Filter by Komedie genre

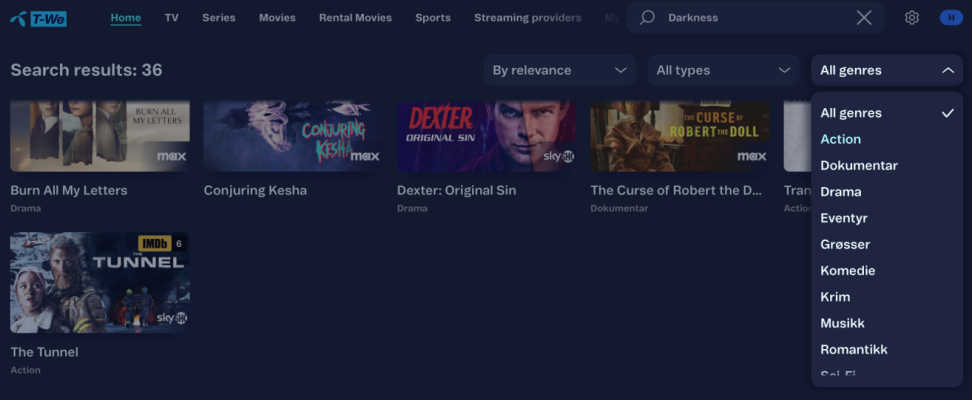click(x=847, y=270)
